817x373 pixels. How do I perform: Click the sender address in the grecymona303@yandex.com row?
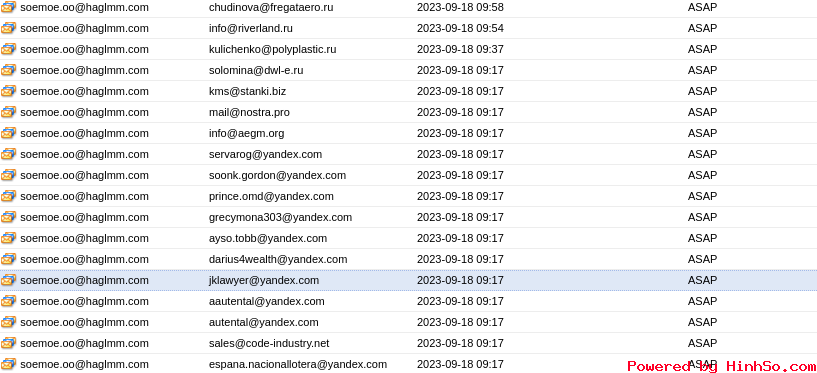84,217
